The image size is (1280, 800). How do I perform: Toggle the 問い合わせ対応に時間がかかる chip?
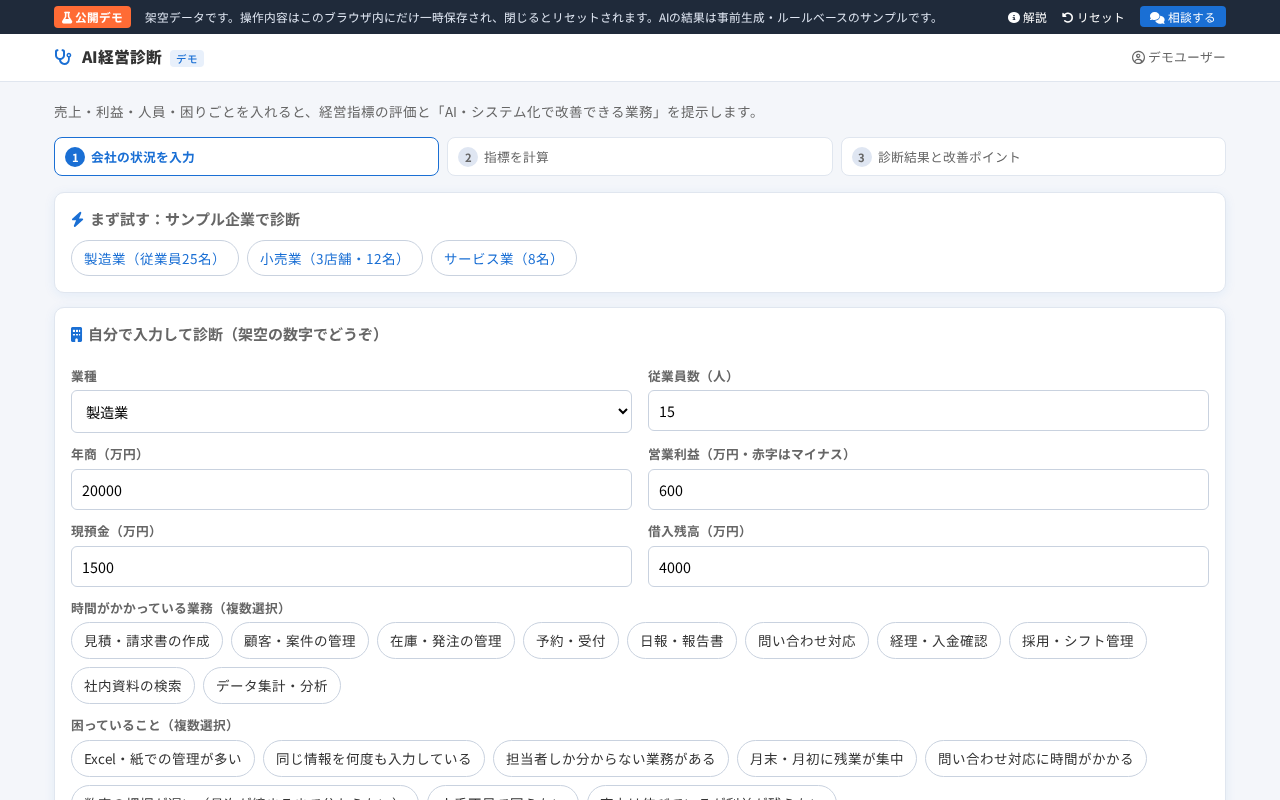click(x=1036, y=759)
